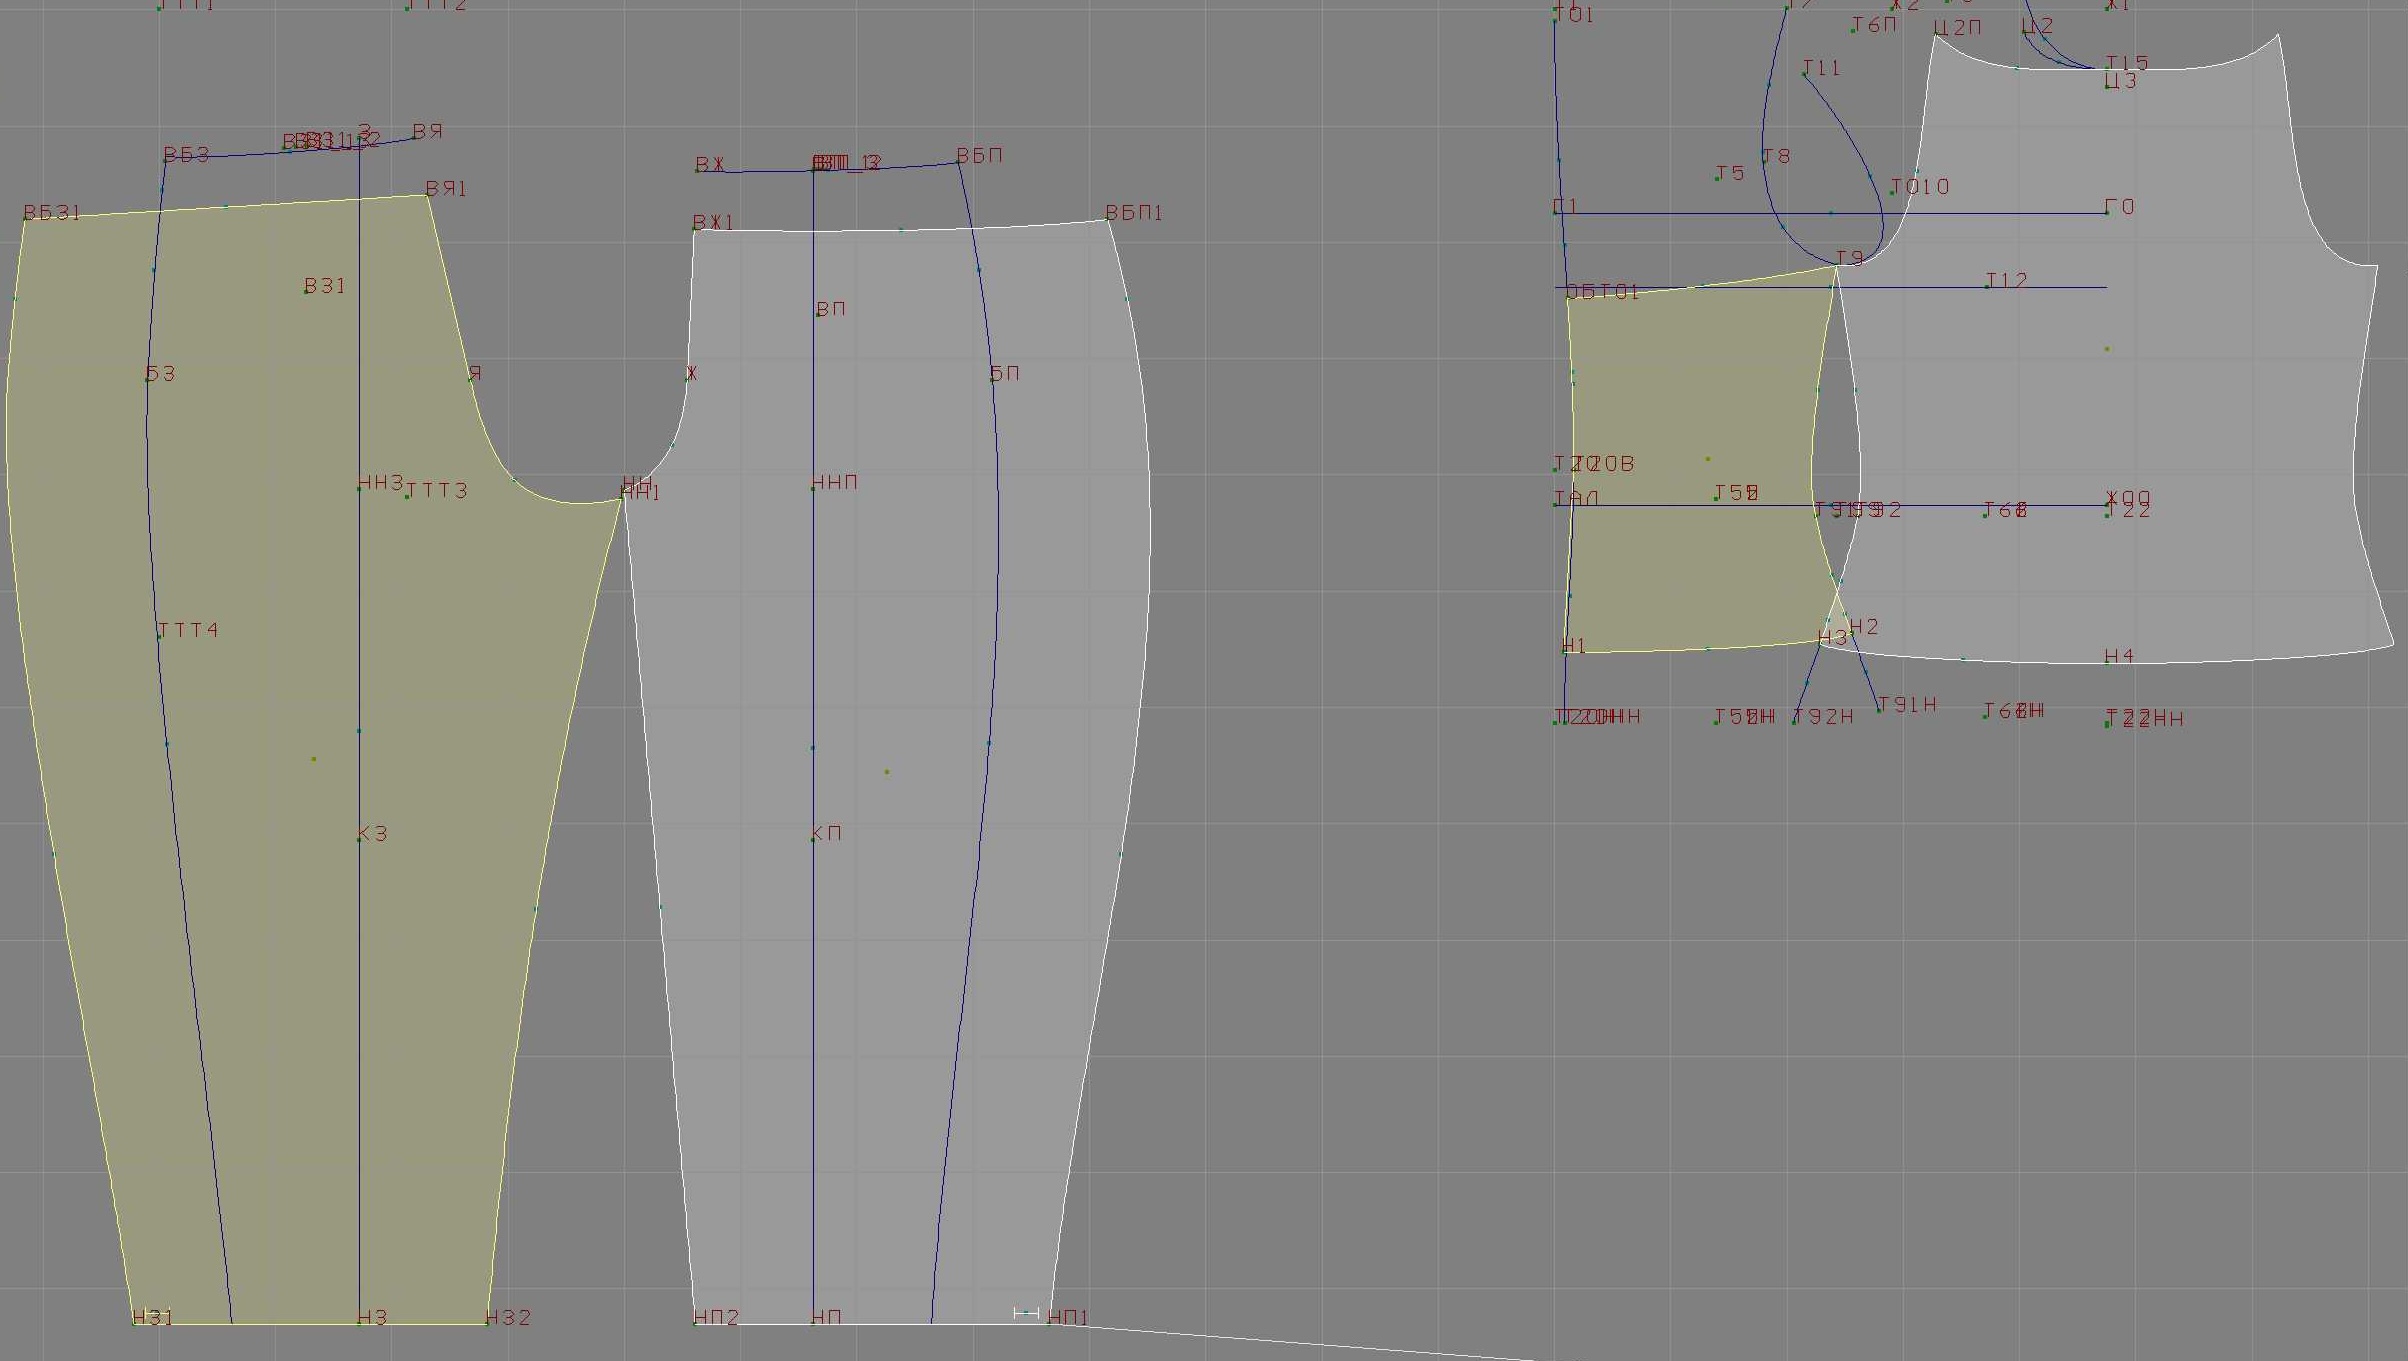Click the Т91Н point below bodice
Image resolution: width=2408 pixels, height=1361 pixels.
tap(1880, 711)
